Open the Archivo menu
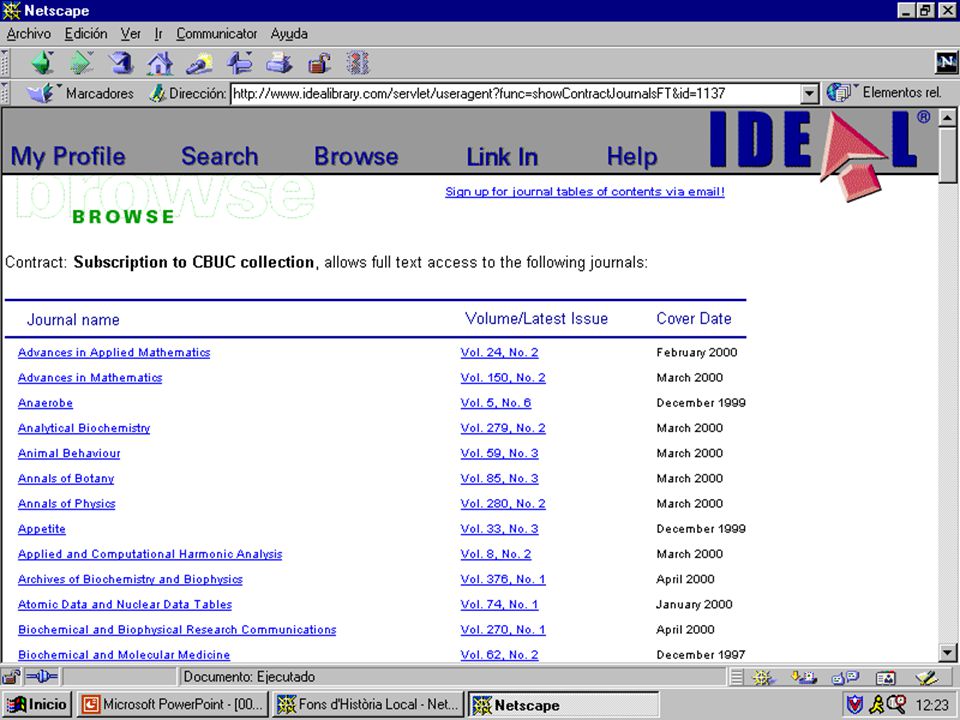This screenshot has width=960, height=720. (x=29, y=34)
